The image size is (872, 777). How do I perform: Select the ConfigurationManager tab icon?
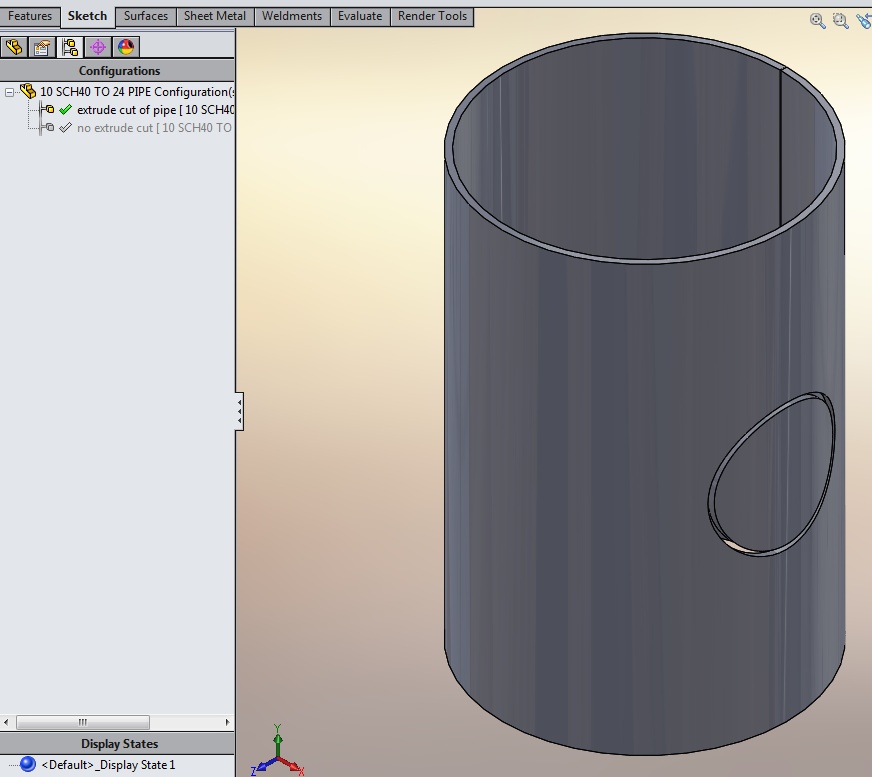[x=70, y=47]
